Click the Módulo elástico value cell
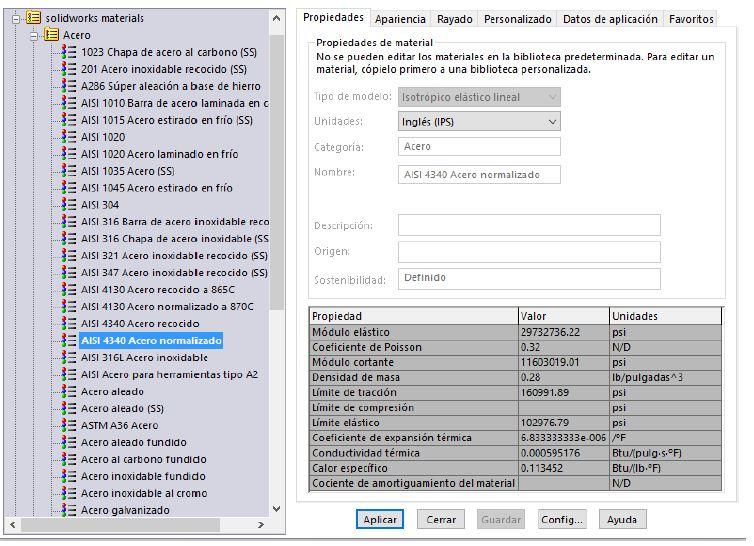Image resolution: width=754 pixels, height=546 pixels. [563, 332]
